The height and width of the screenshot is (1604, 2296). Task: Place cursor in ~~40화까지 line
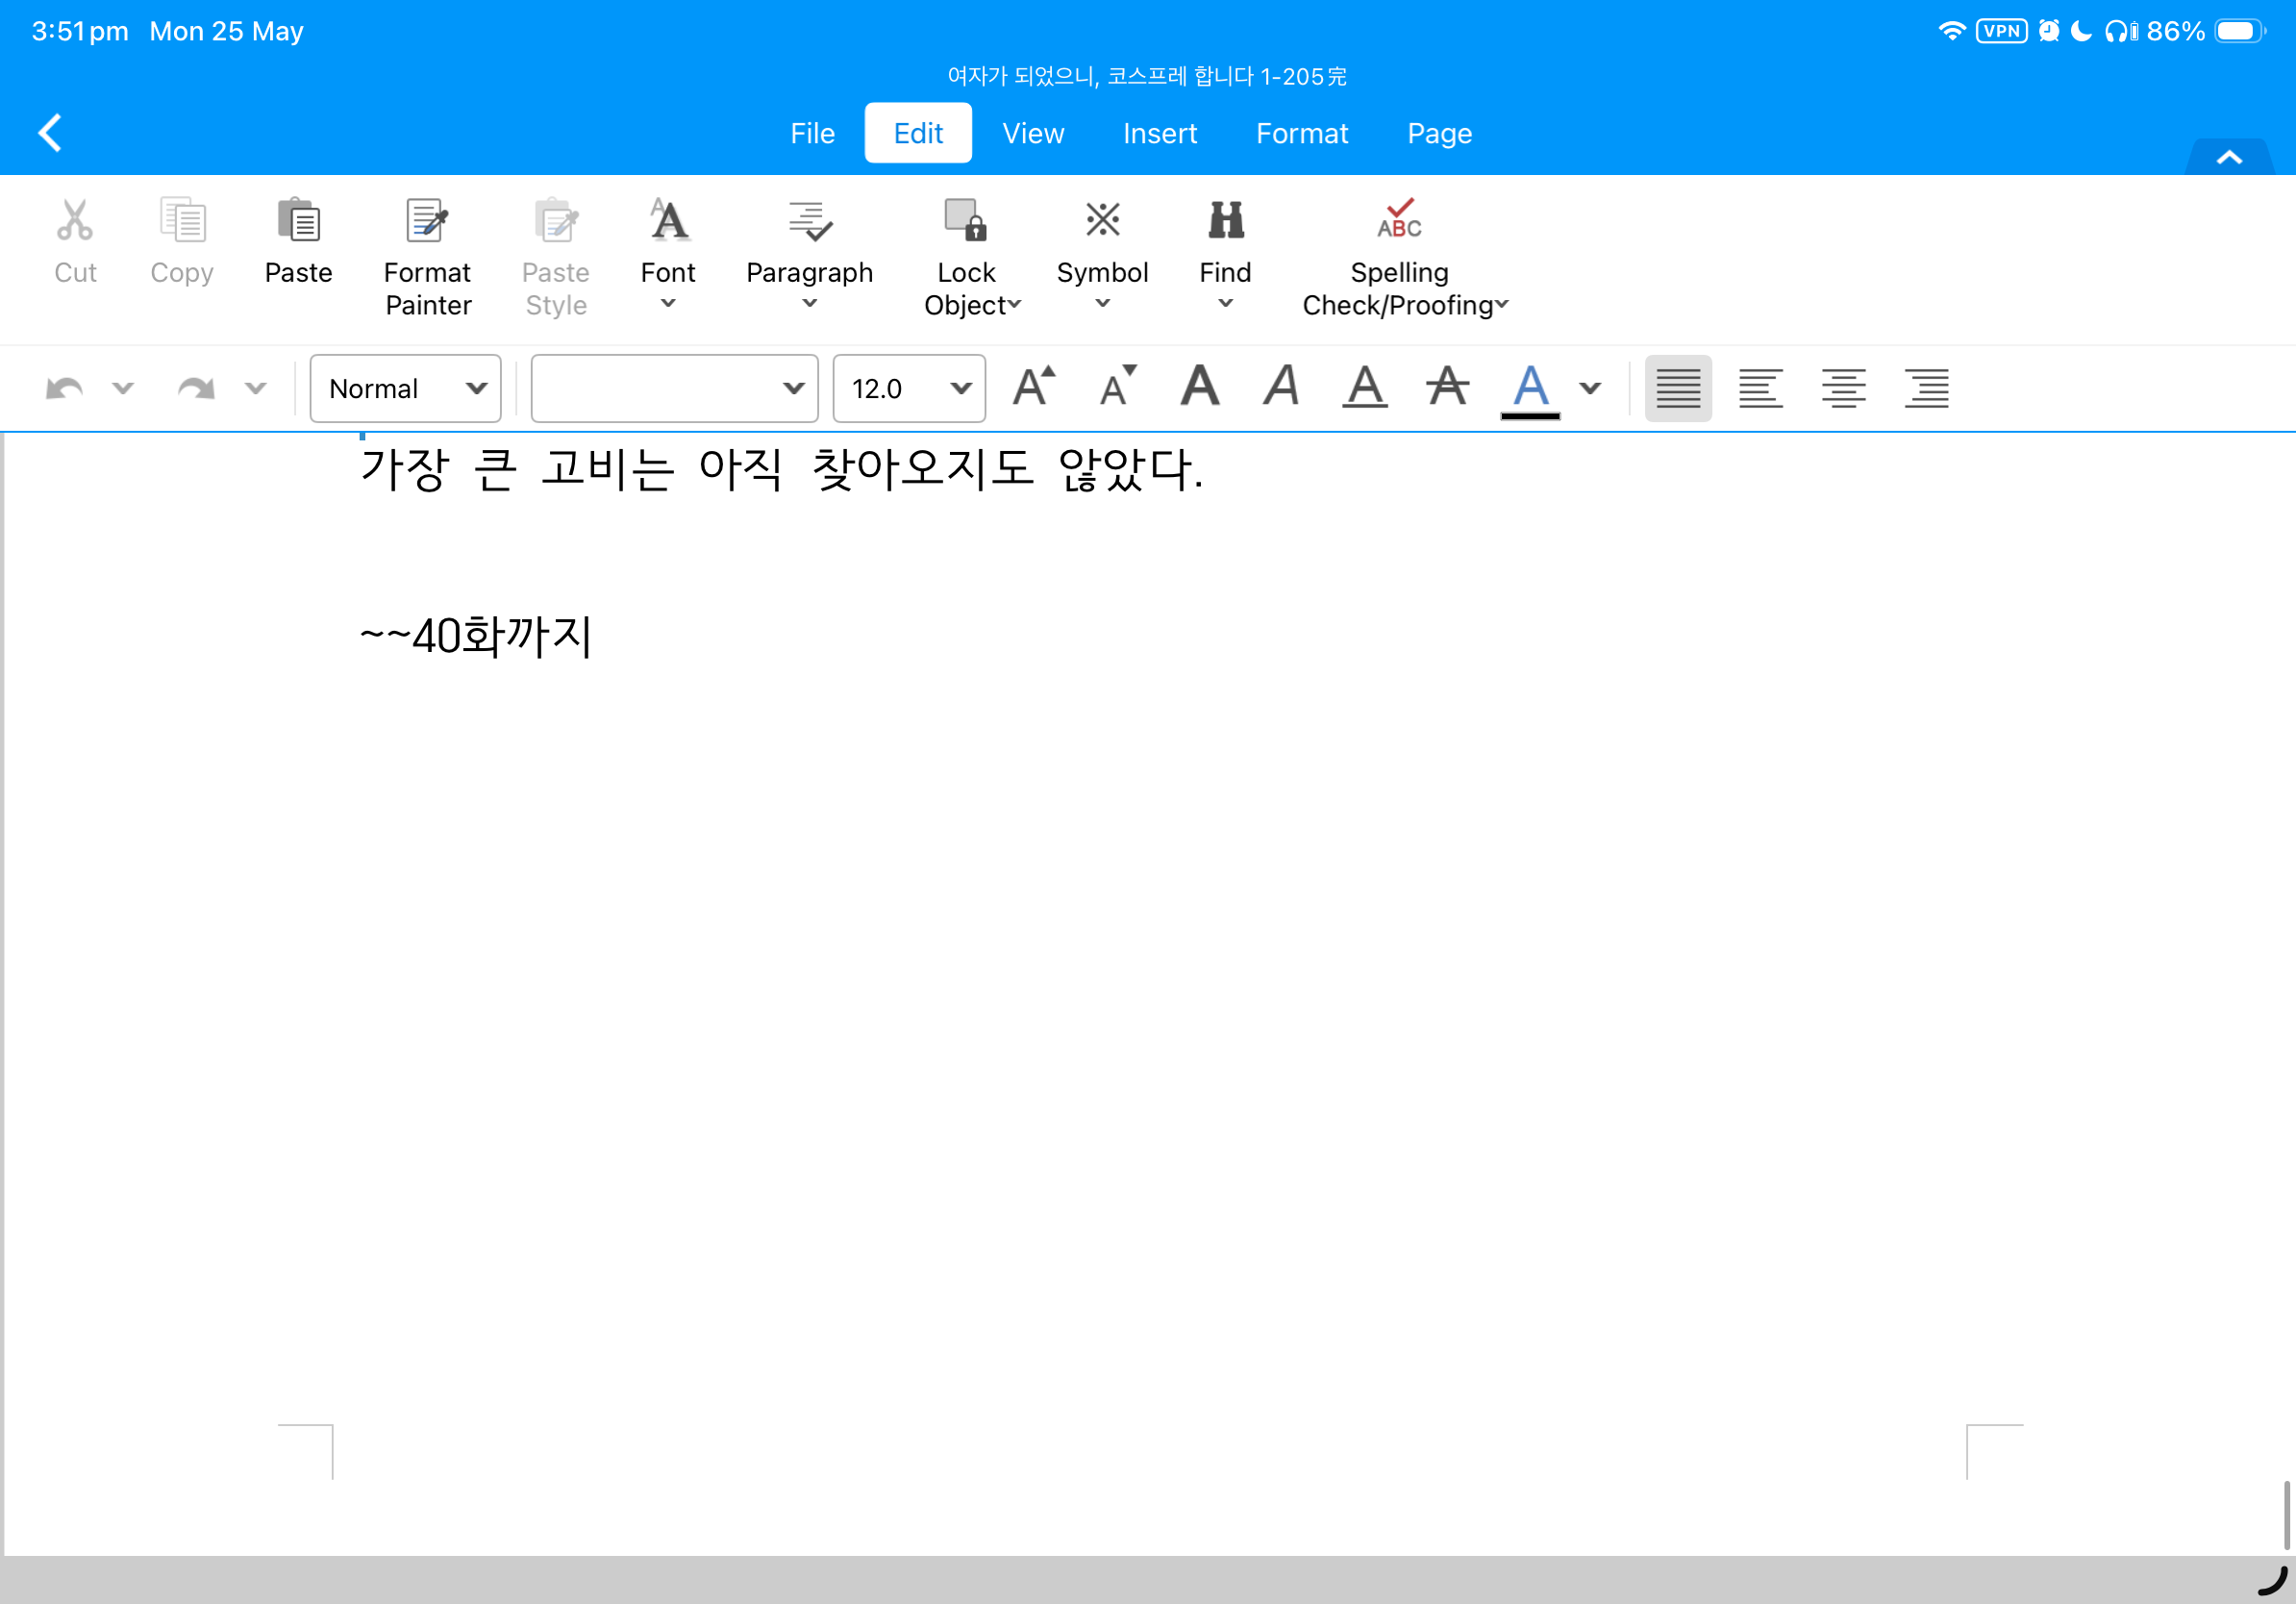pos(476,636)
